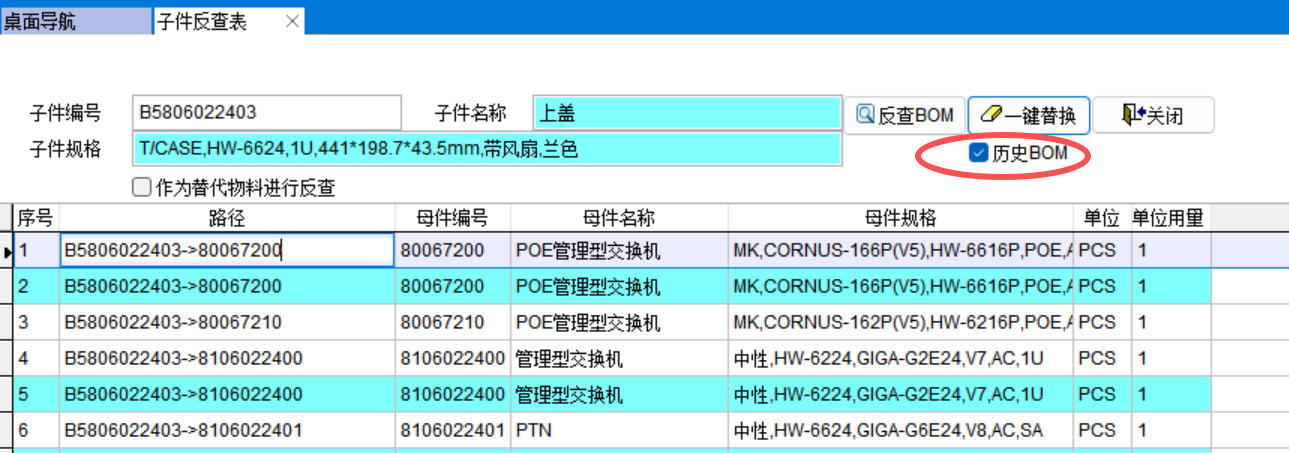This screenshot has width=1289, height=453.
Task: Click the eraser icon on 一键替换
Action: tap(988, 115)
